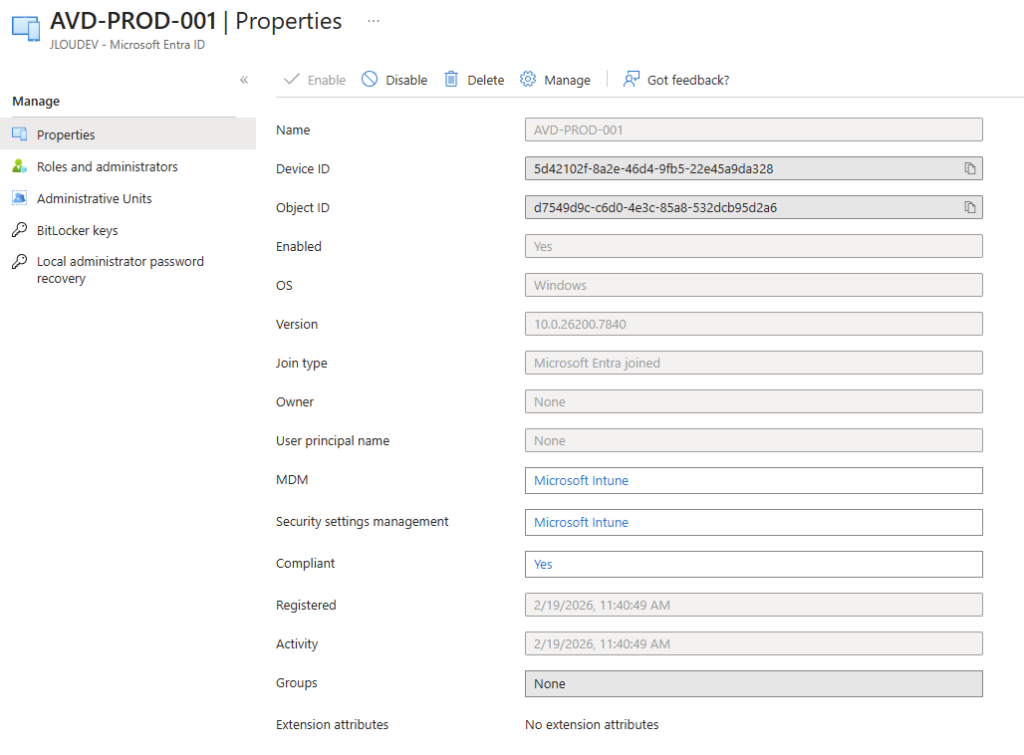1024x755 pixels.
Task: Click the Manage gear icon
Action: pyautogui.click(x=528, y=80)
